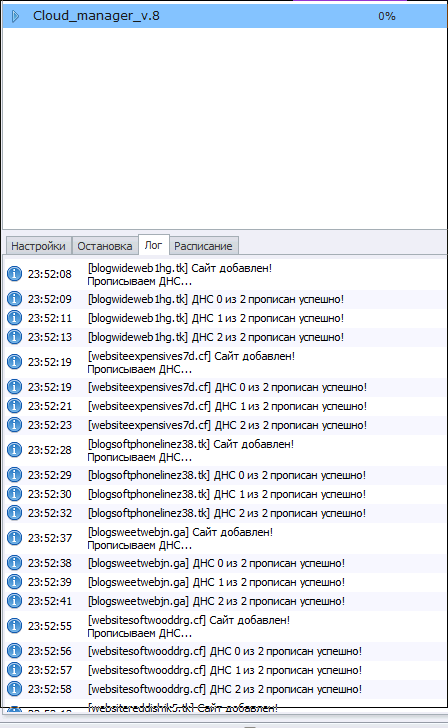Image resolution: width=448 pixels, height=728 pixels.
Task: Select blogsoftphonelinez38.tk Сайт добавлен message
Action: click(x=191, y=450)
